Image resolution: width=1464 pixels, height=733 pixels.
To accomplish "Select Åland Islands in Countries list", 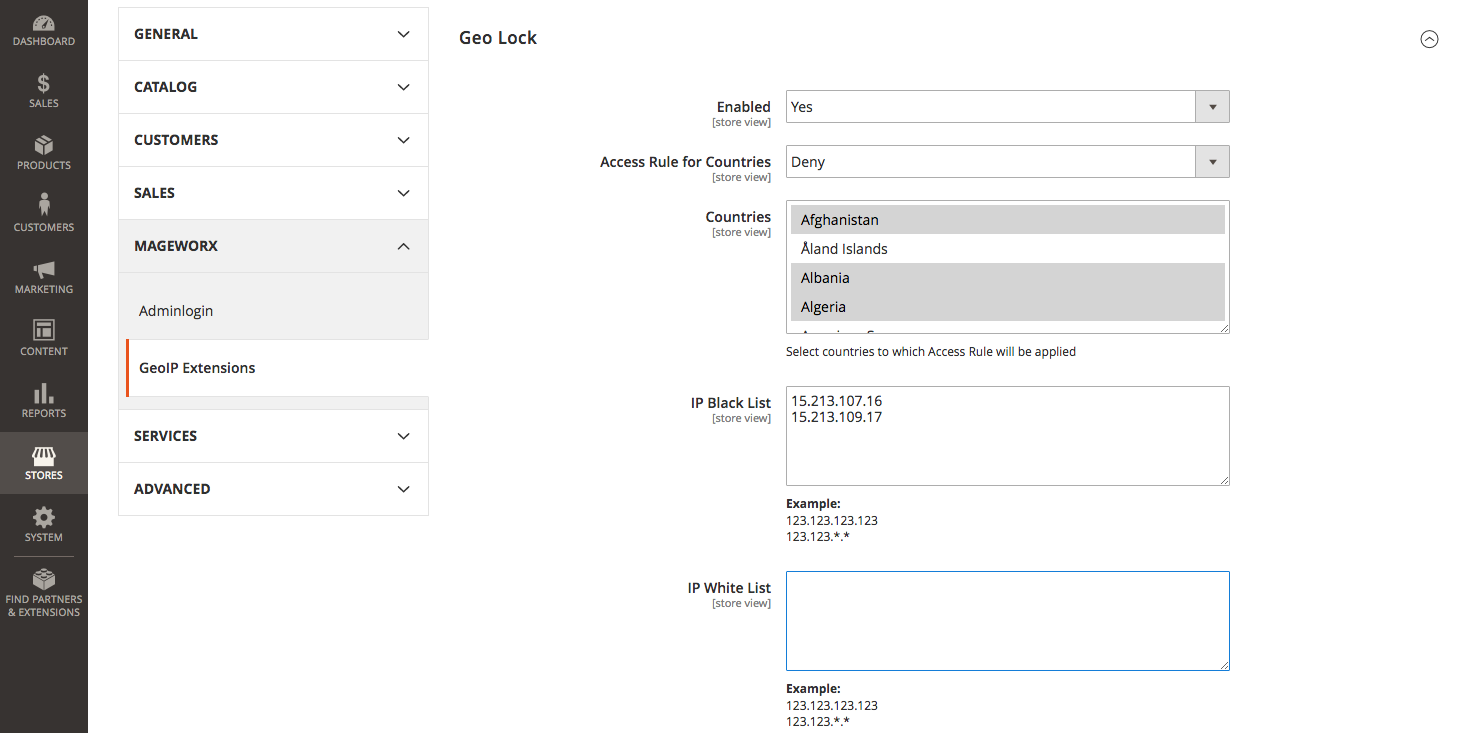I will point(1007,249).
